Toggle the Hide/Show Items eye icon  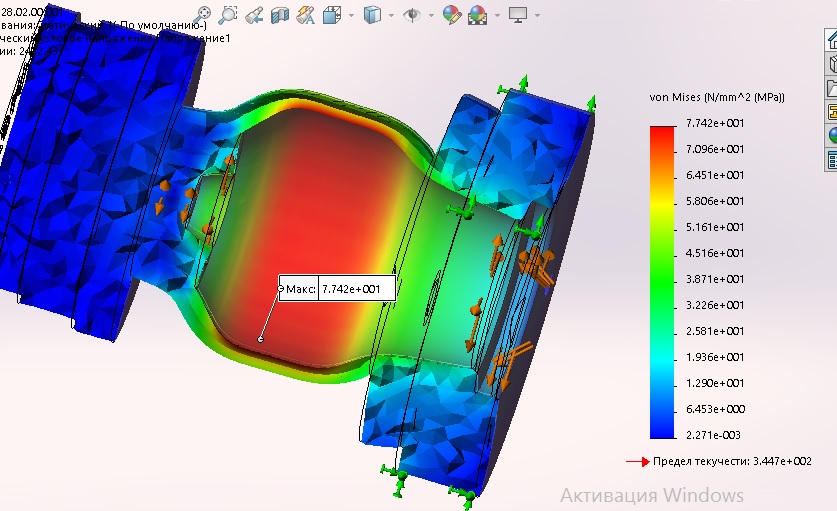coord(412,15)
